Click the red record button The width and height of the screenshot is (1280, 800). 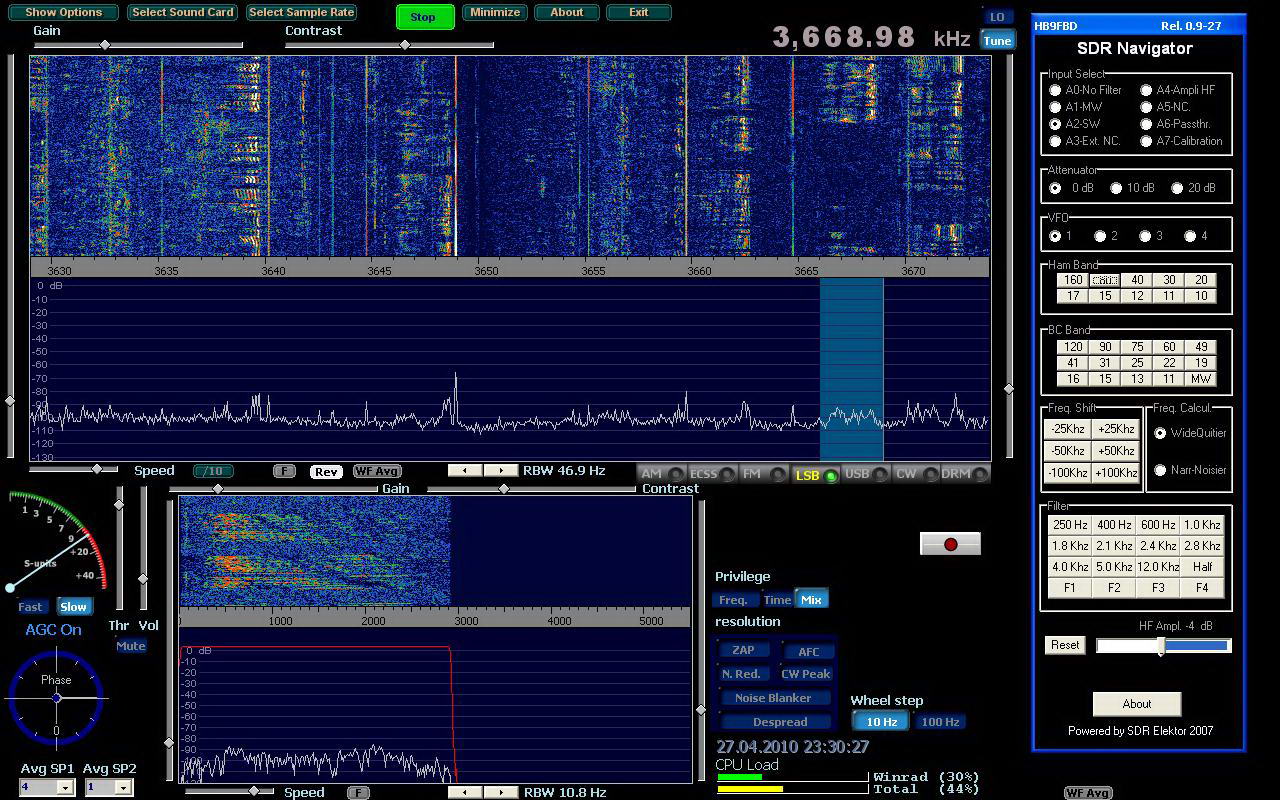coord(950,543)
